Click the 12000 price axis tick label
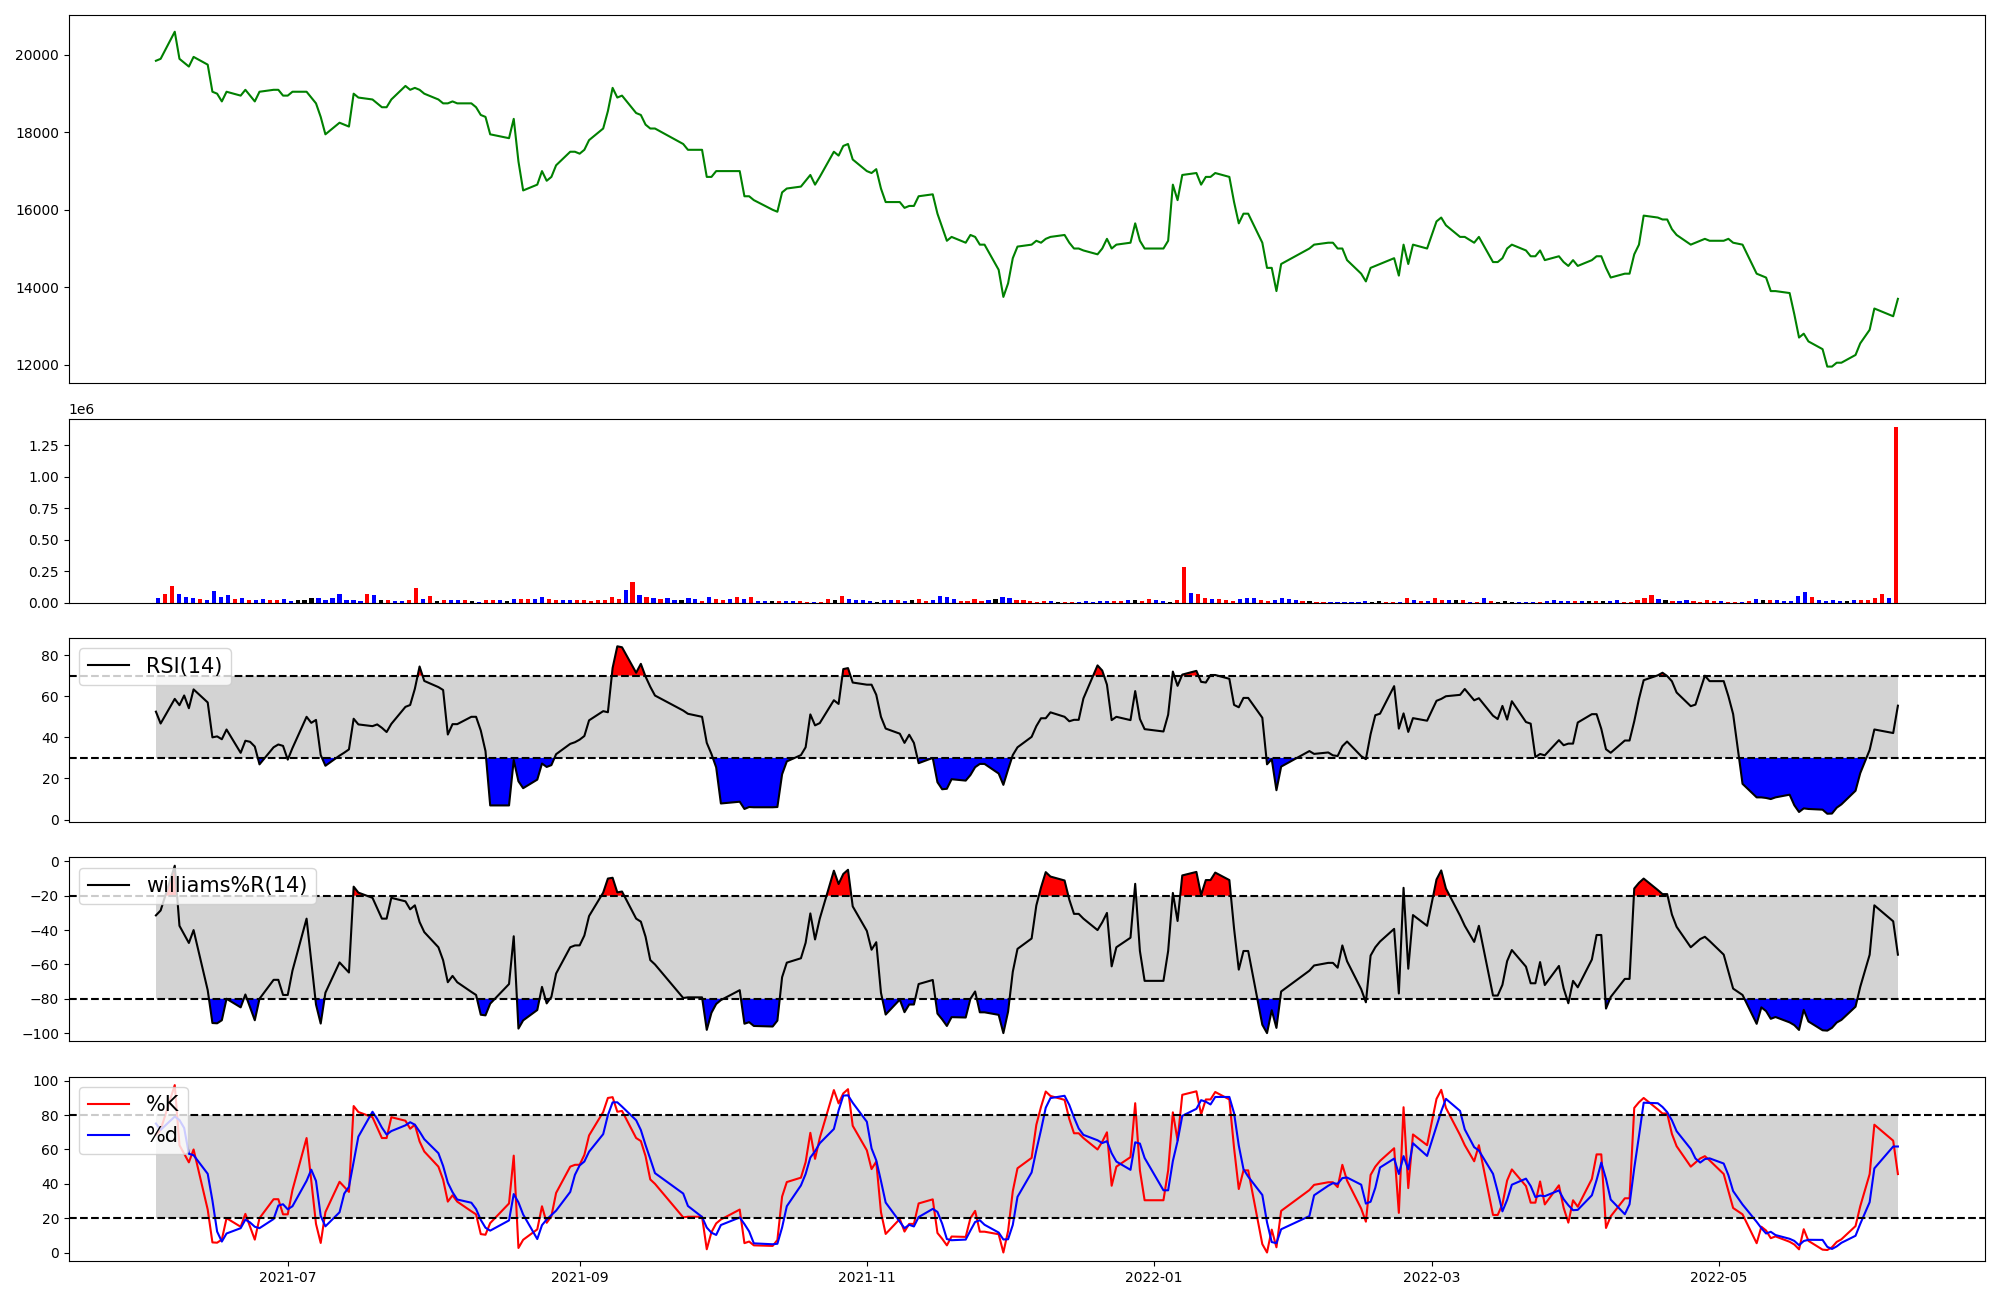Screen dimensions: 2000x1300 37,366
